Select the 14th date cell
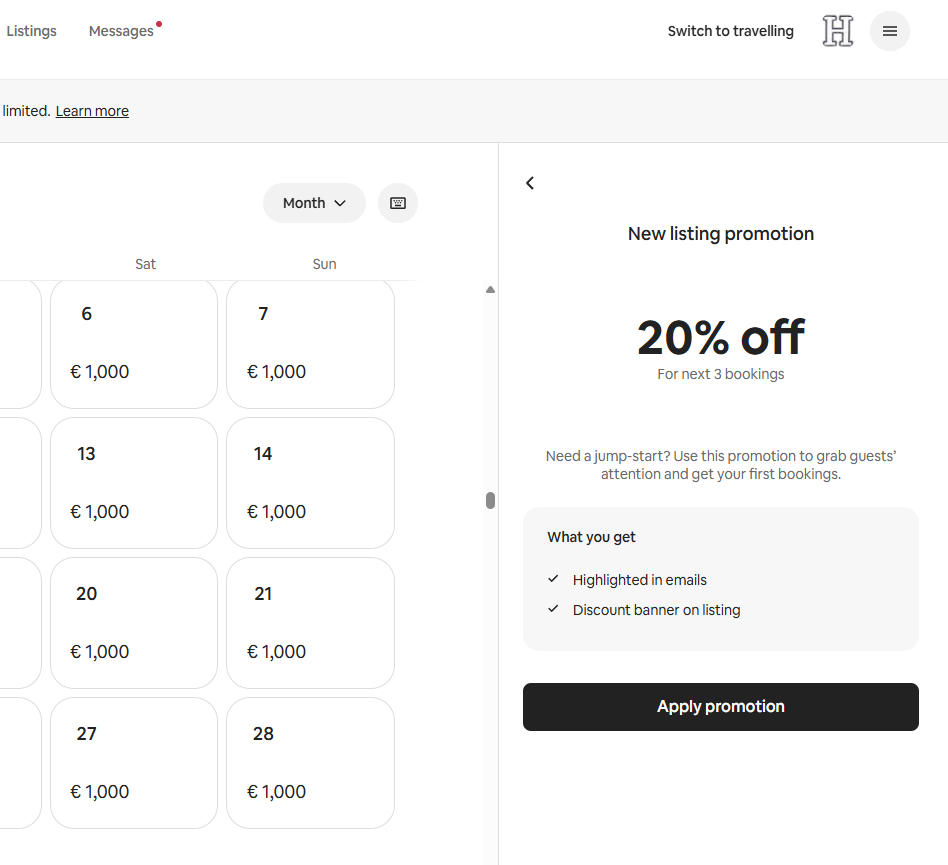The height and width of the screenshot is (865, 948). click(x=310, y=483)
